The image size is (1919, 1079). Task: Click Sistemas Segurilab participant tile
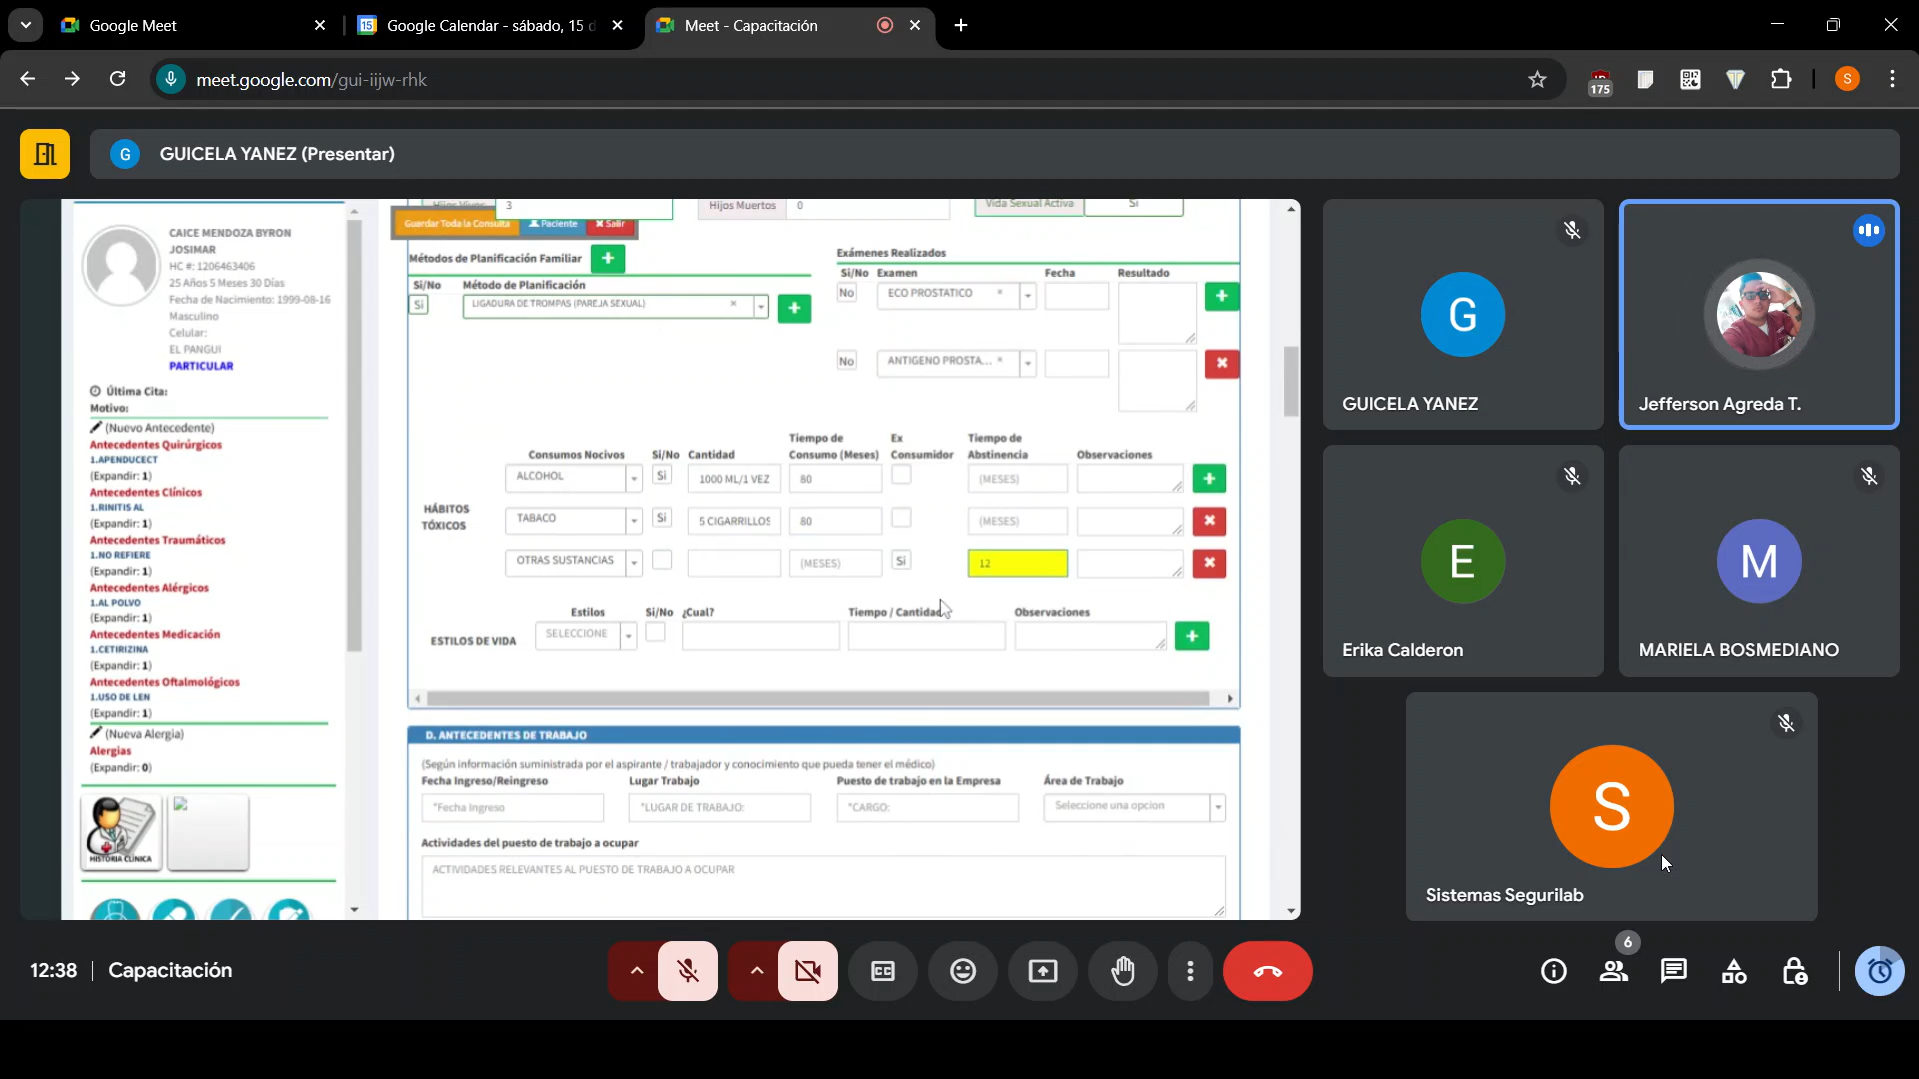point(1611,806)
